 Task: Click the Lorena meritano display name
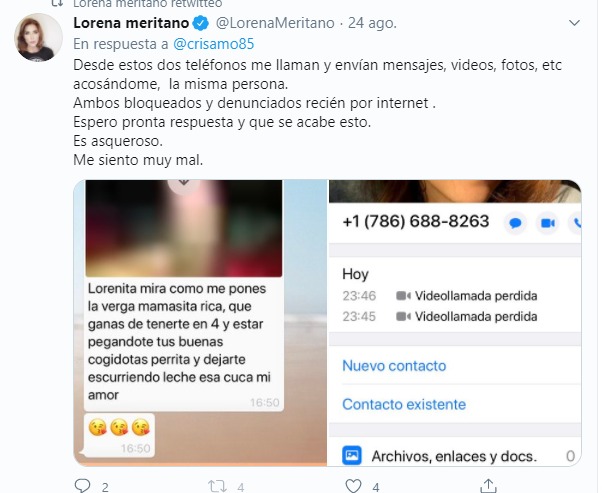pos(131,23)
